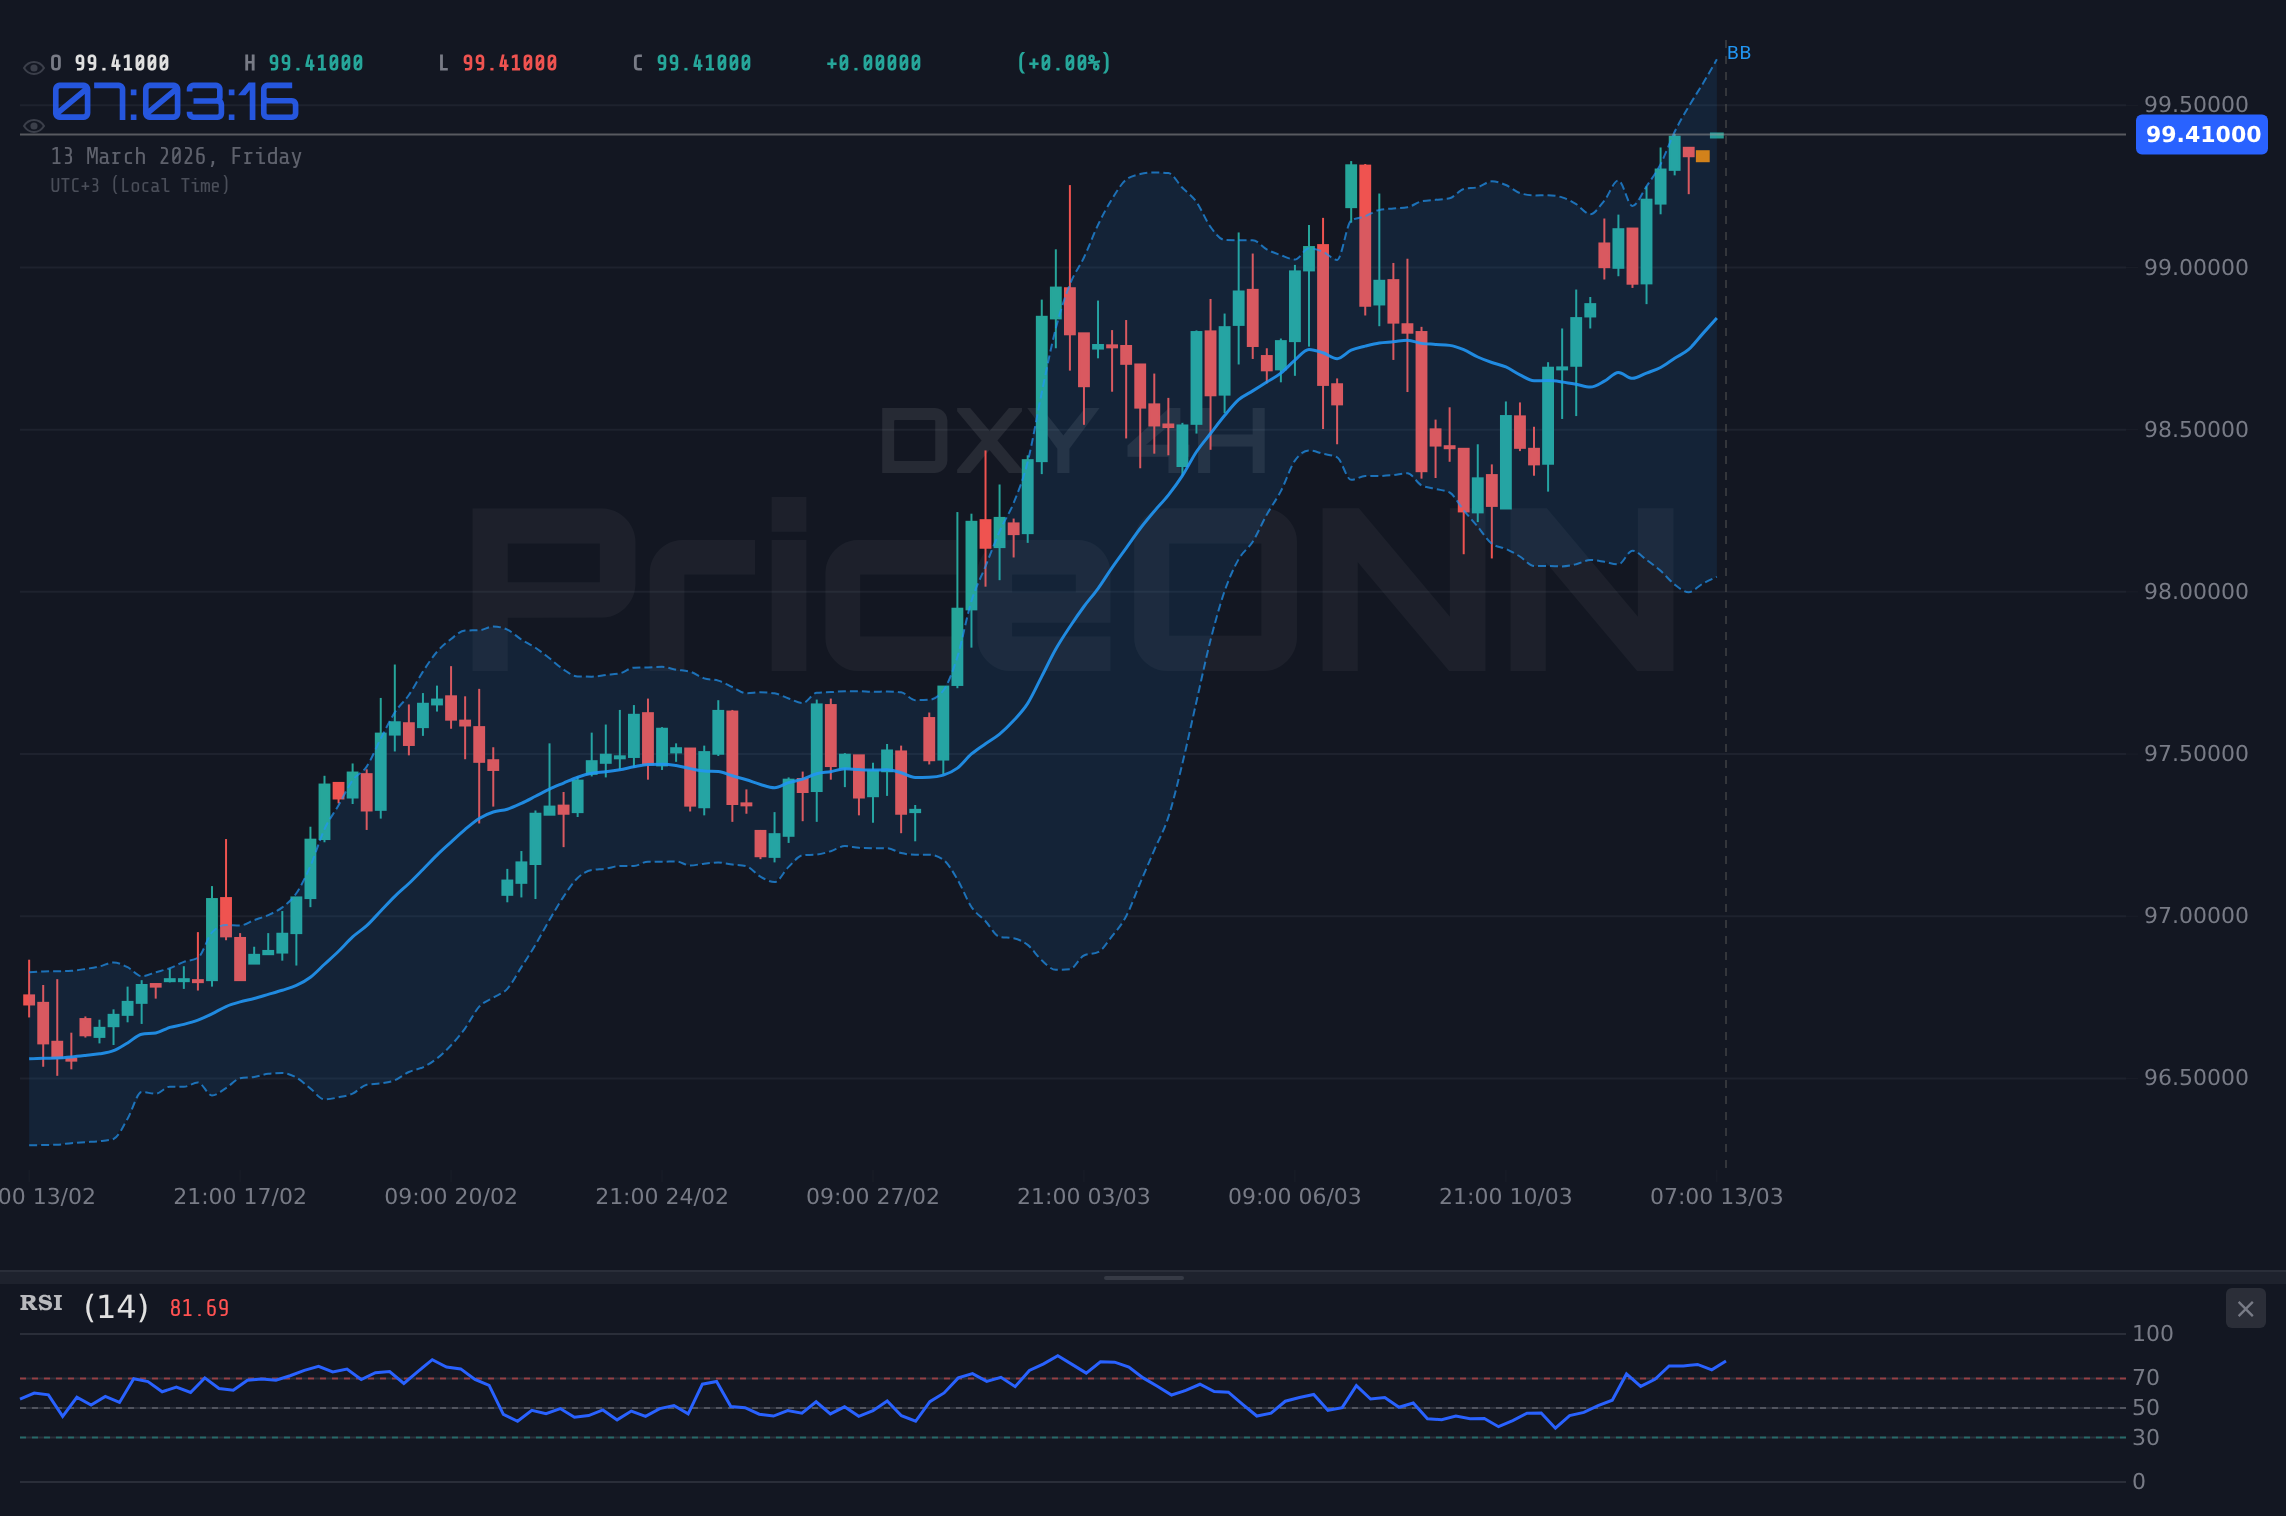Click the close value C 99.41000
The height and width of the screenshot is (1516, 2286).
pyautogui.click(x=692, y=63)
